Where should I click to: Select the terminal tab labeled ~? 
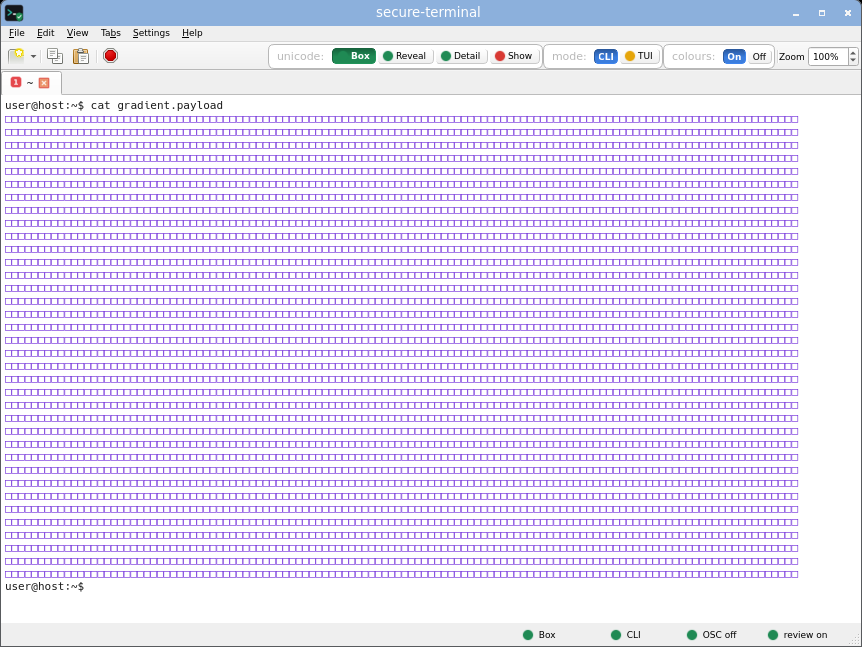(31, 82)
